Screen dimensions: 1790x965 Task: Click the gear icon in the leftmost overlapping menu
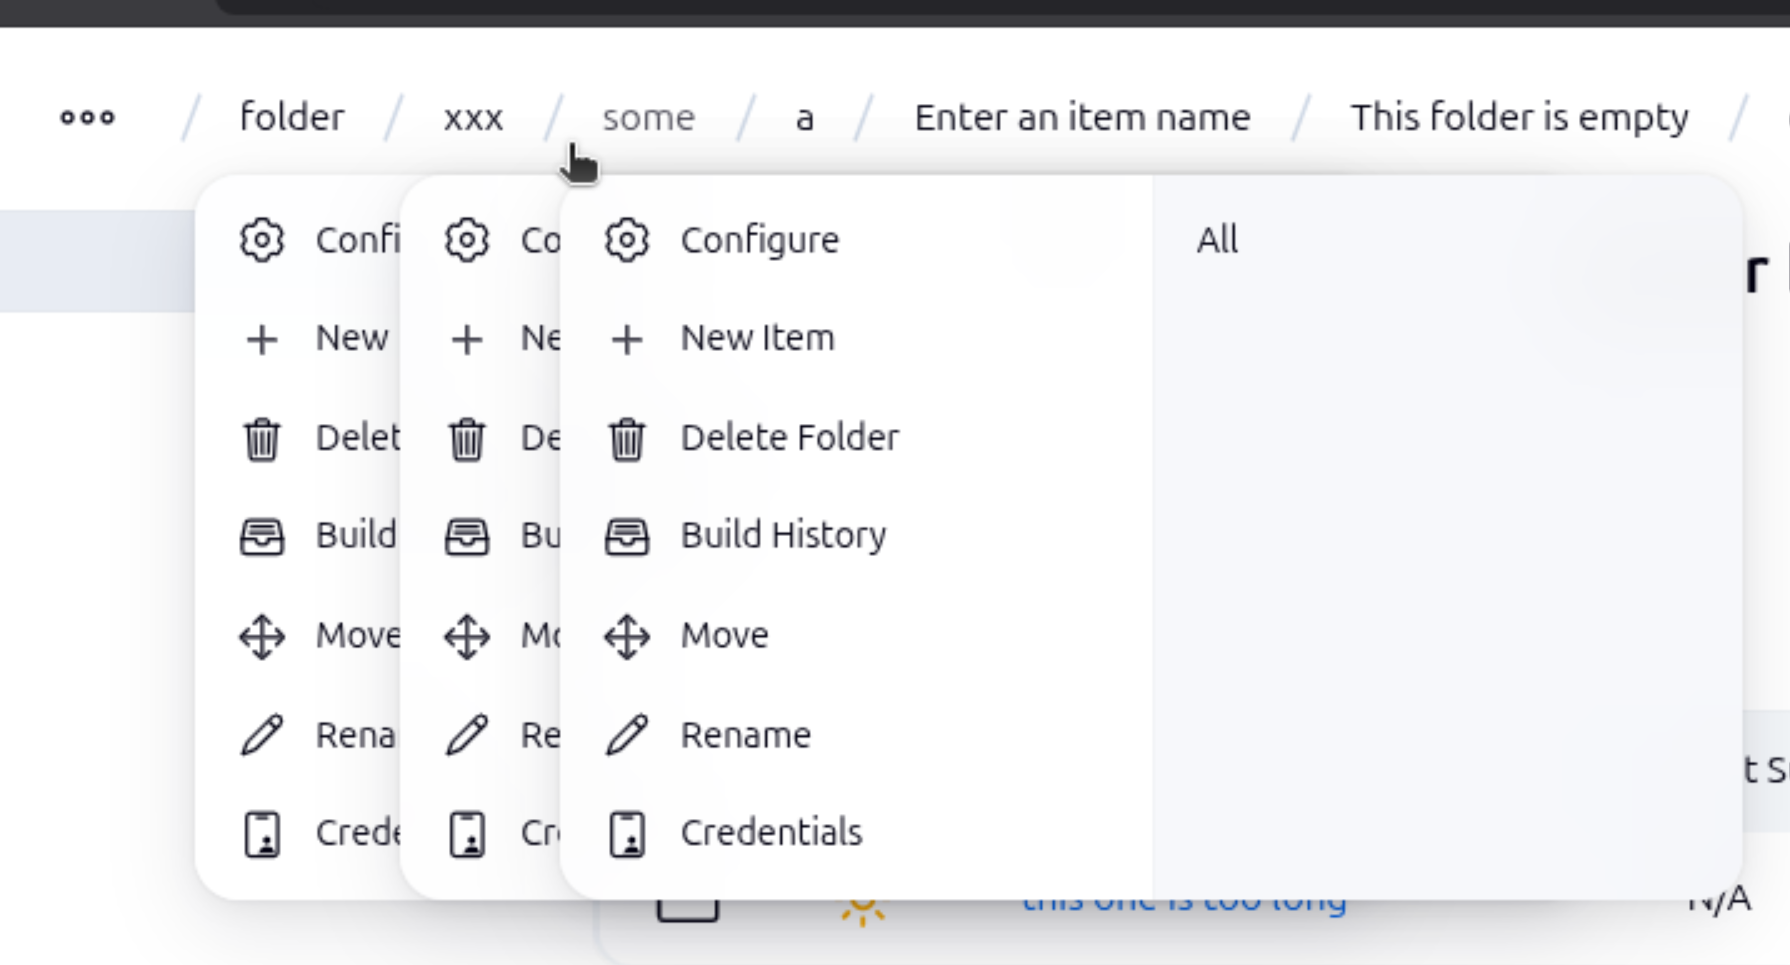[262, 240]
